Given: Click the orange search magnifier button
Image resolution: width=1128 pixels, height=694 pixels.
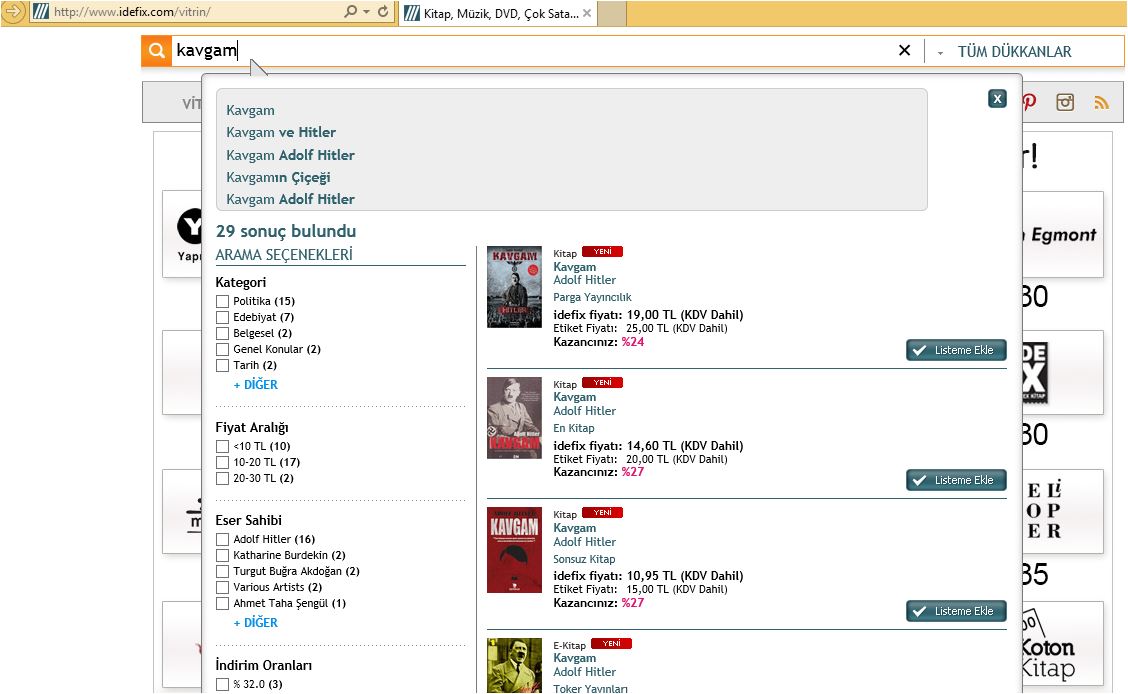Looking at the screenshot, I should (156, 51).
